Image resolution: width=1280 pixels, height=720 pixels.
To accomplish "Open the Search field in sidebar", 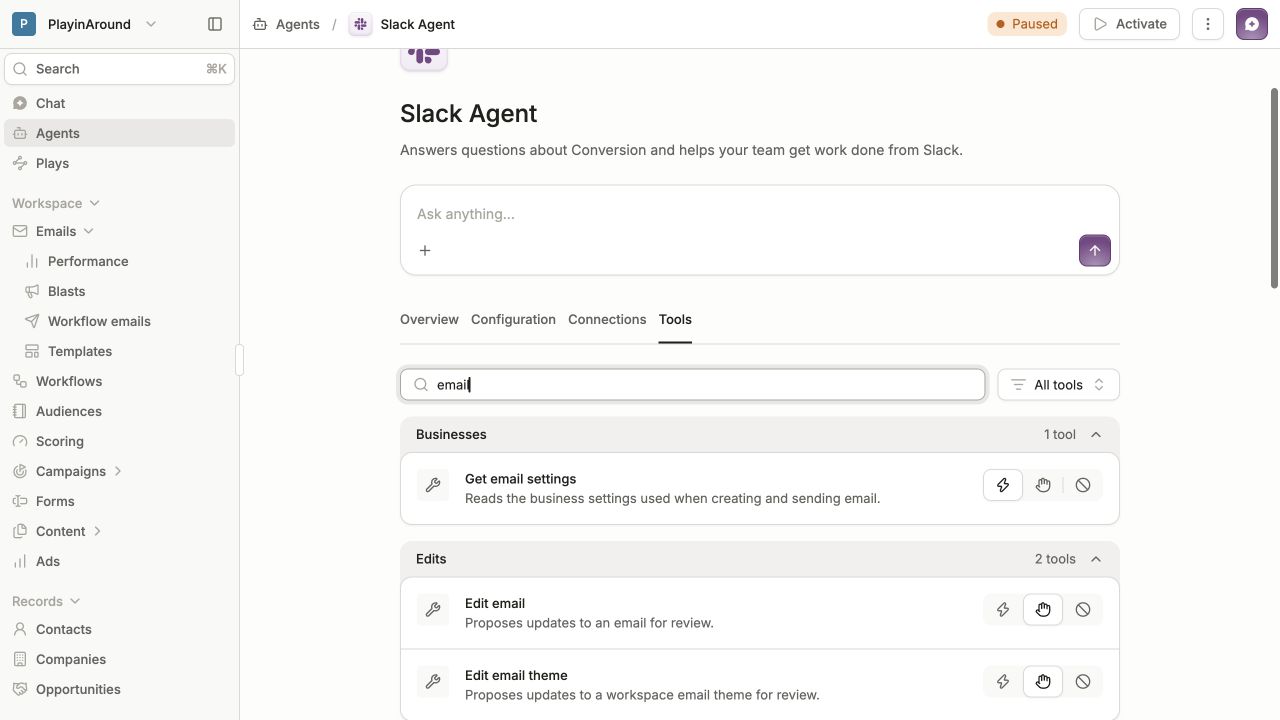I will [x=120, y=69].
